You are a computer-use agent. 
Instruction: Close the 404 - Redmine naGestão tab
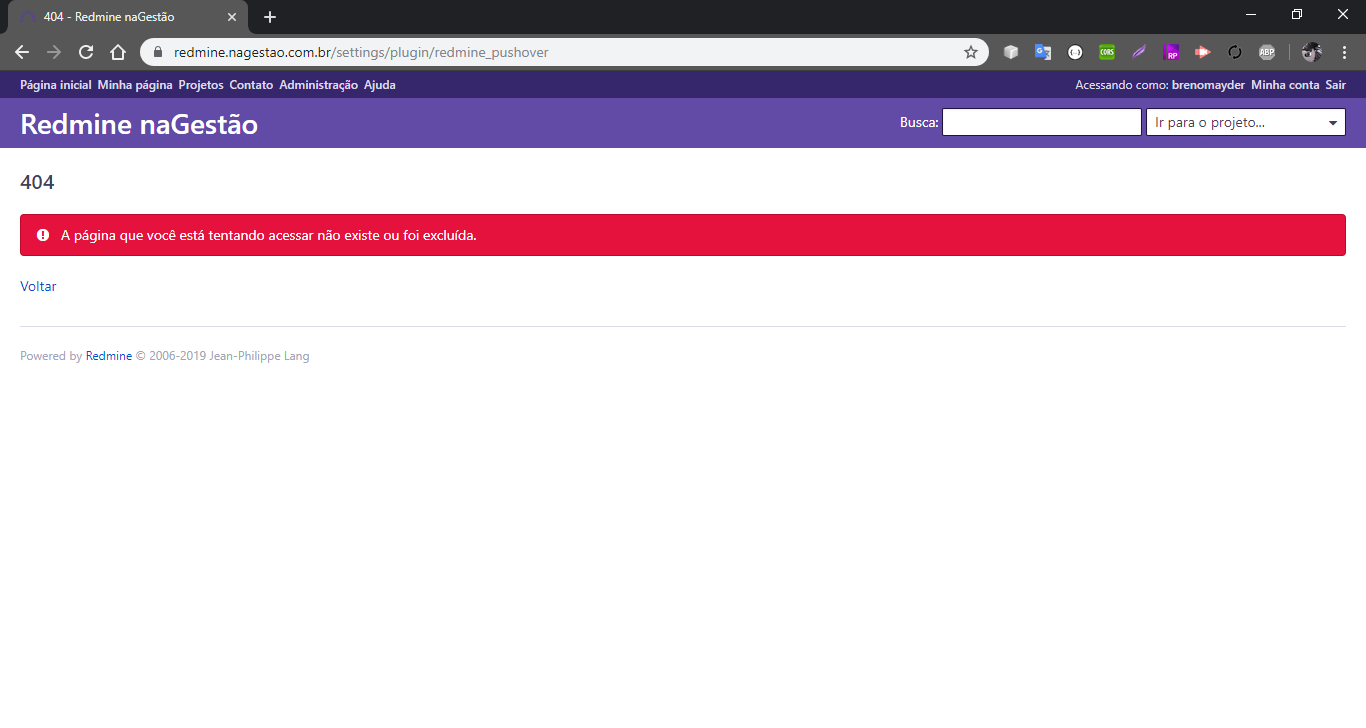(x=231, y=17)
